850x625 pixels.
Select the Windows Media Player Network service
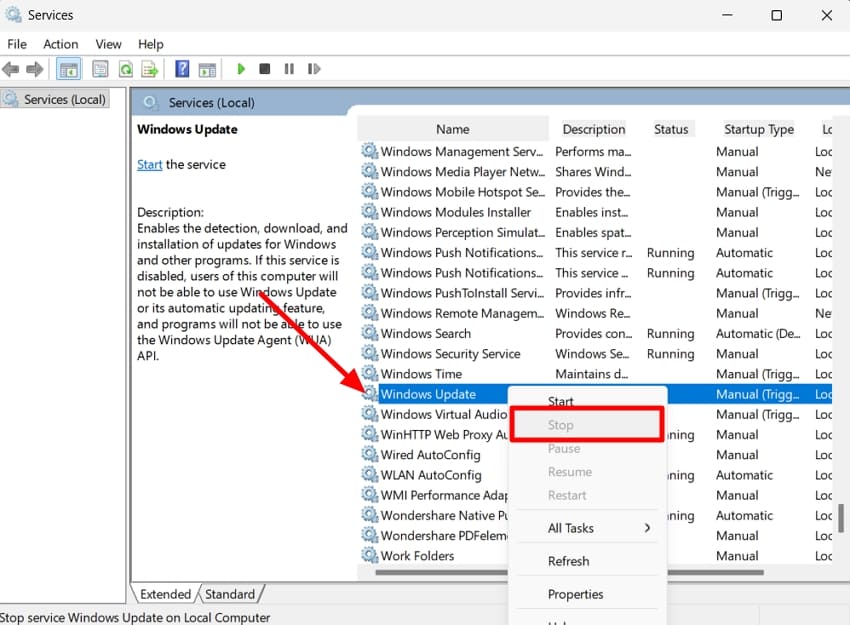462,171
